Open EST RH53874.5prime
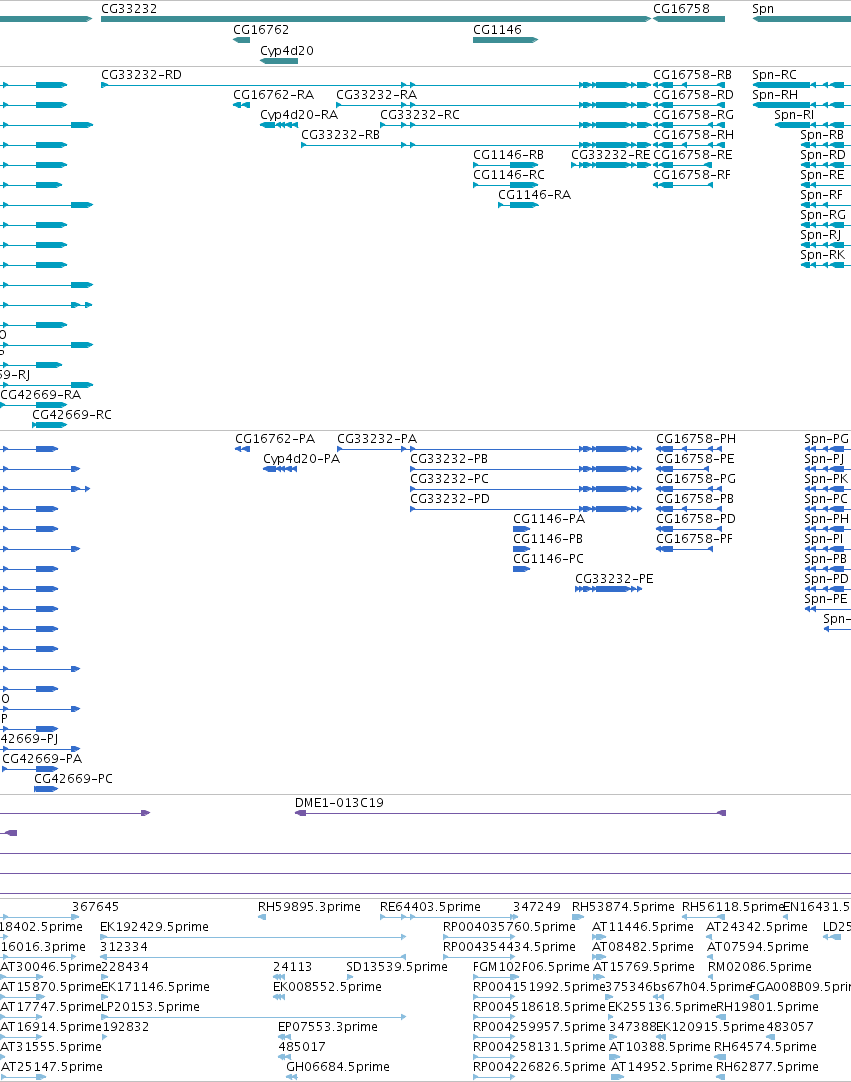851x1082 pixels. [x=623, y=907]
